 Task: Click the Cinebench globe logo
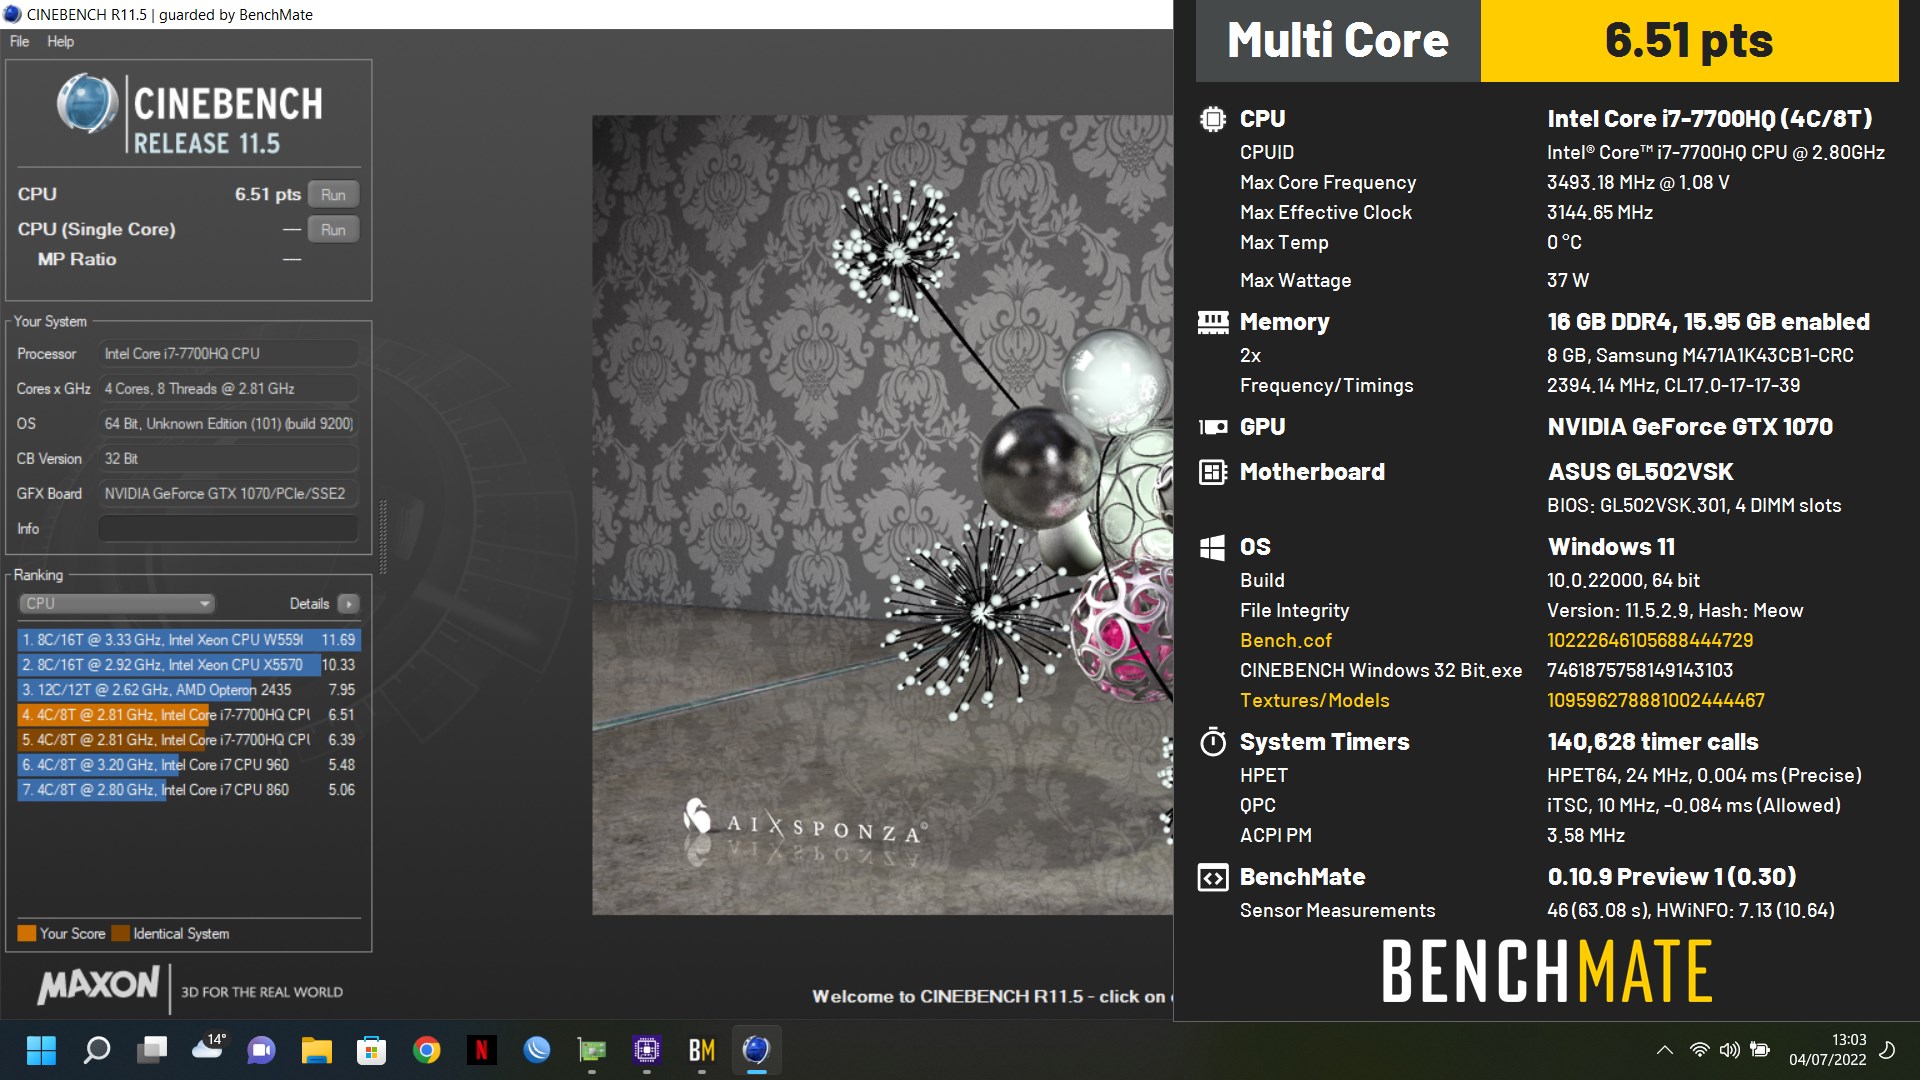click(x=88, y=104)
